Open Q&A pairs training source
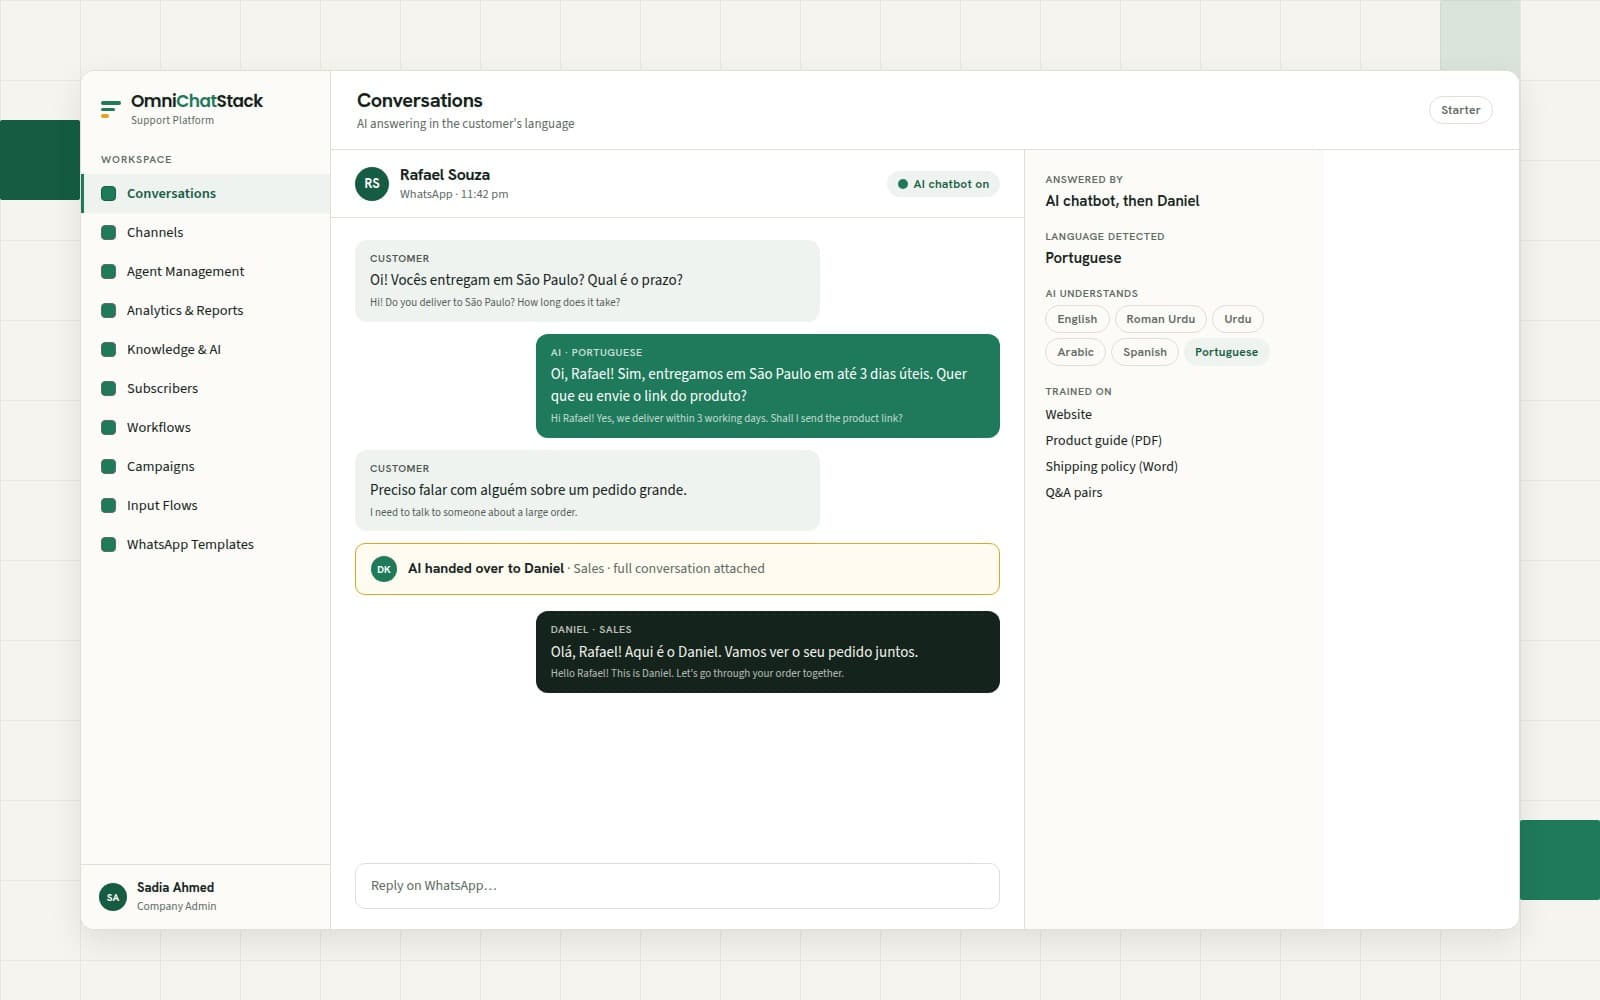The height and width of the screenshot is (1000, 1600). tap(1073, 492)
